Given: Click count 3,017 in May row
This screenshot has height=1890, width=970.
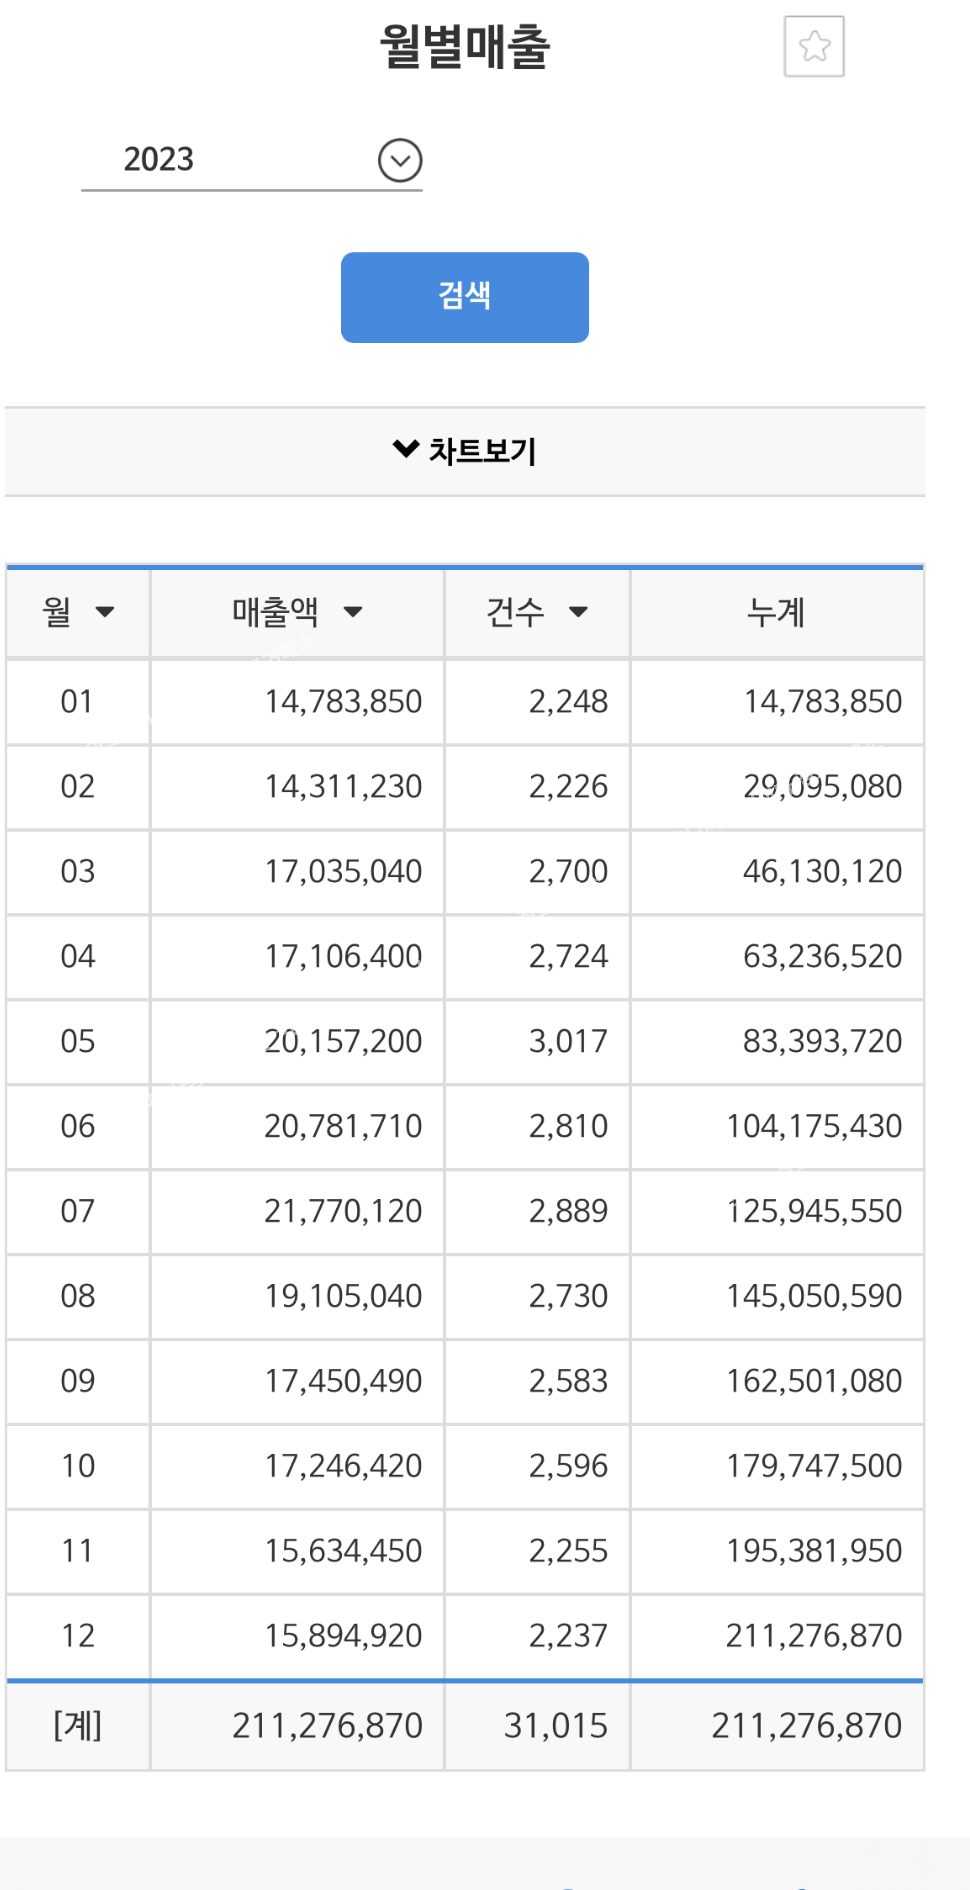Looking at the screenshot, I should tap(568, 1041).
